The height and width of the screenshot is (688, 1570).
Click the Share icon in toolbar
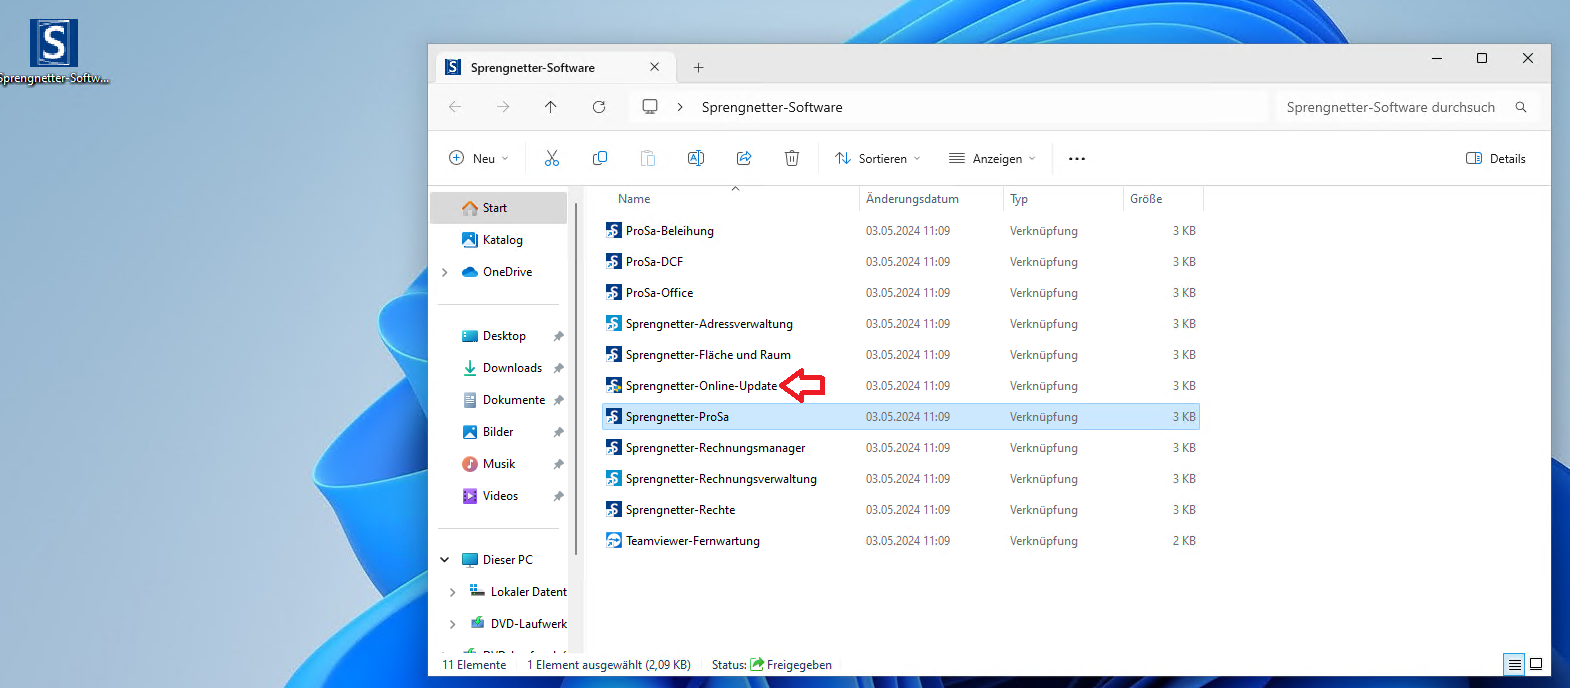point(744,158)
